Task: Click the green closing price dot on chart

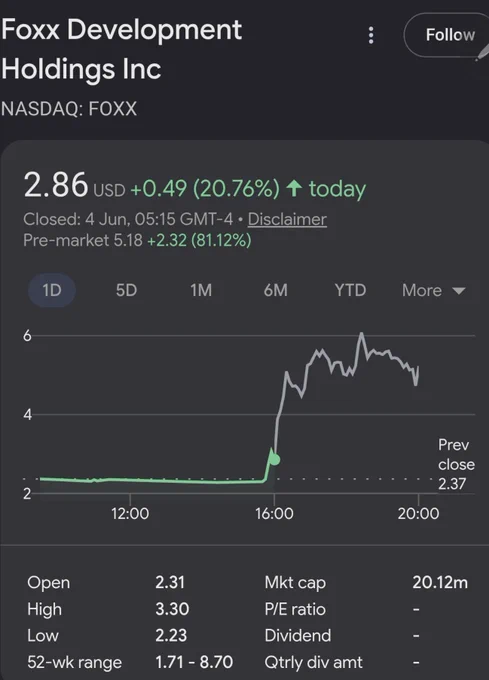Action: 275,459
